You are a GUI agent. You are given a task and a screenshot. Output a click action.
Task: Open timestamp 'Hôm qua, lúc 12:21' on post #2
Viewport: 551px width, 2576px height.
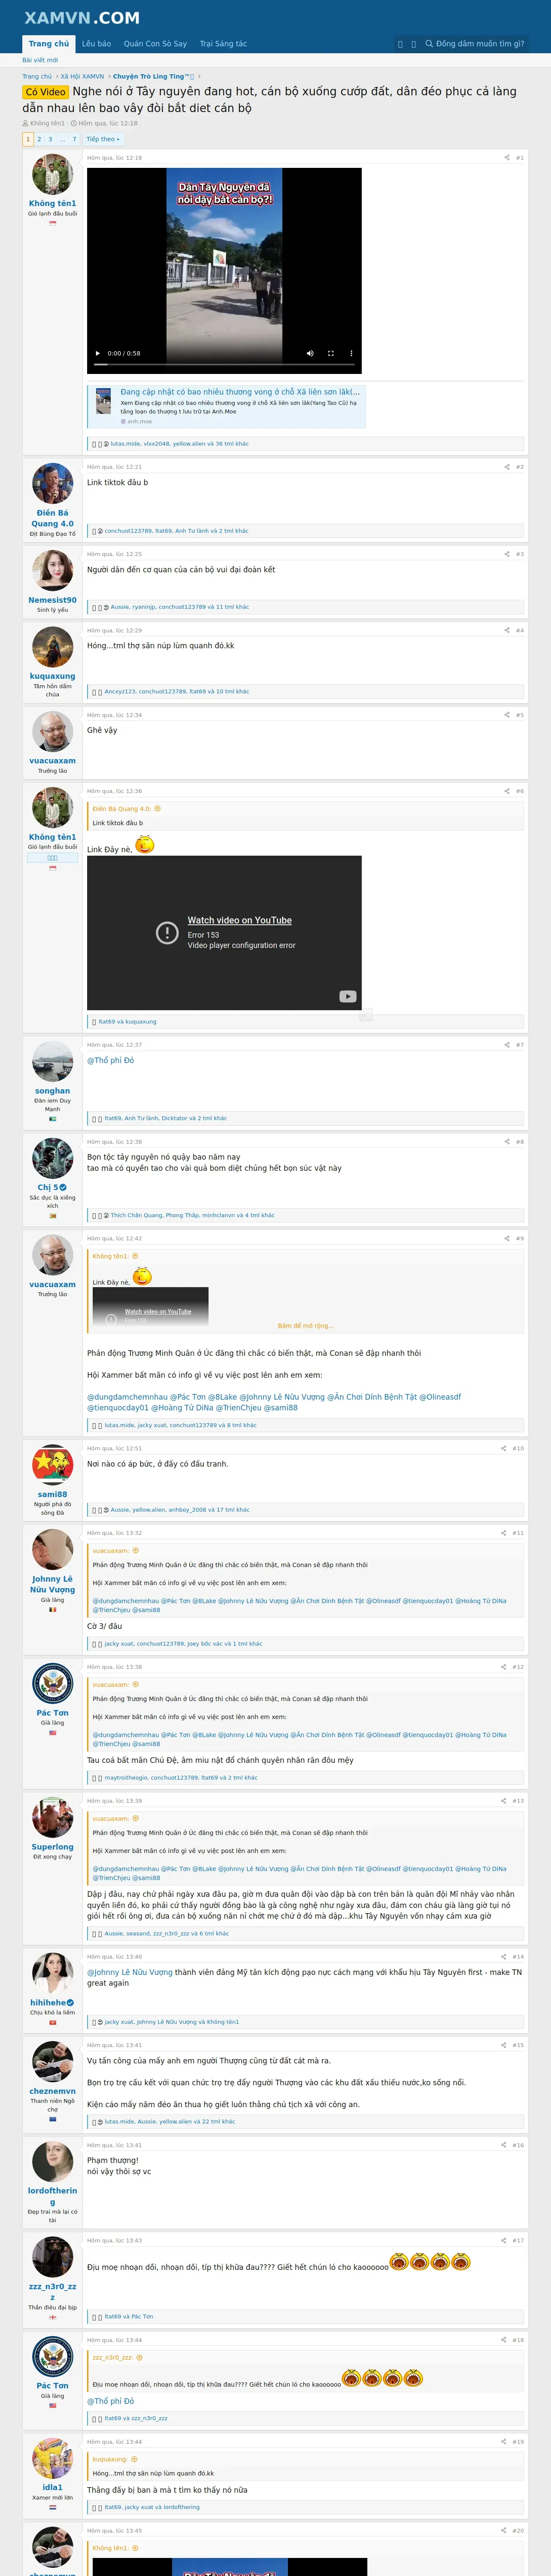[114, 467]
